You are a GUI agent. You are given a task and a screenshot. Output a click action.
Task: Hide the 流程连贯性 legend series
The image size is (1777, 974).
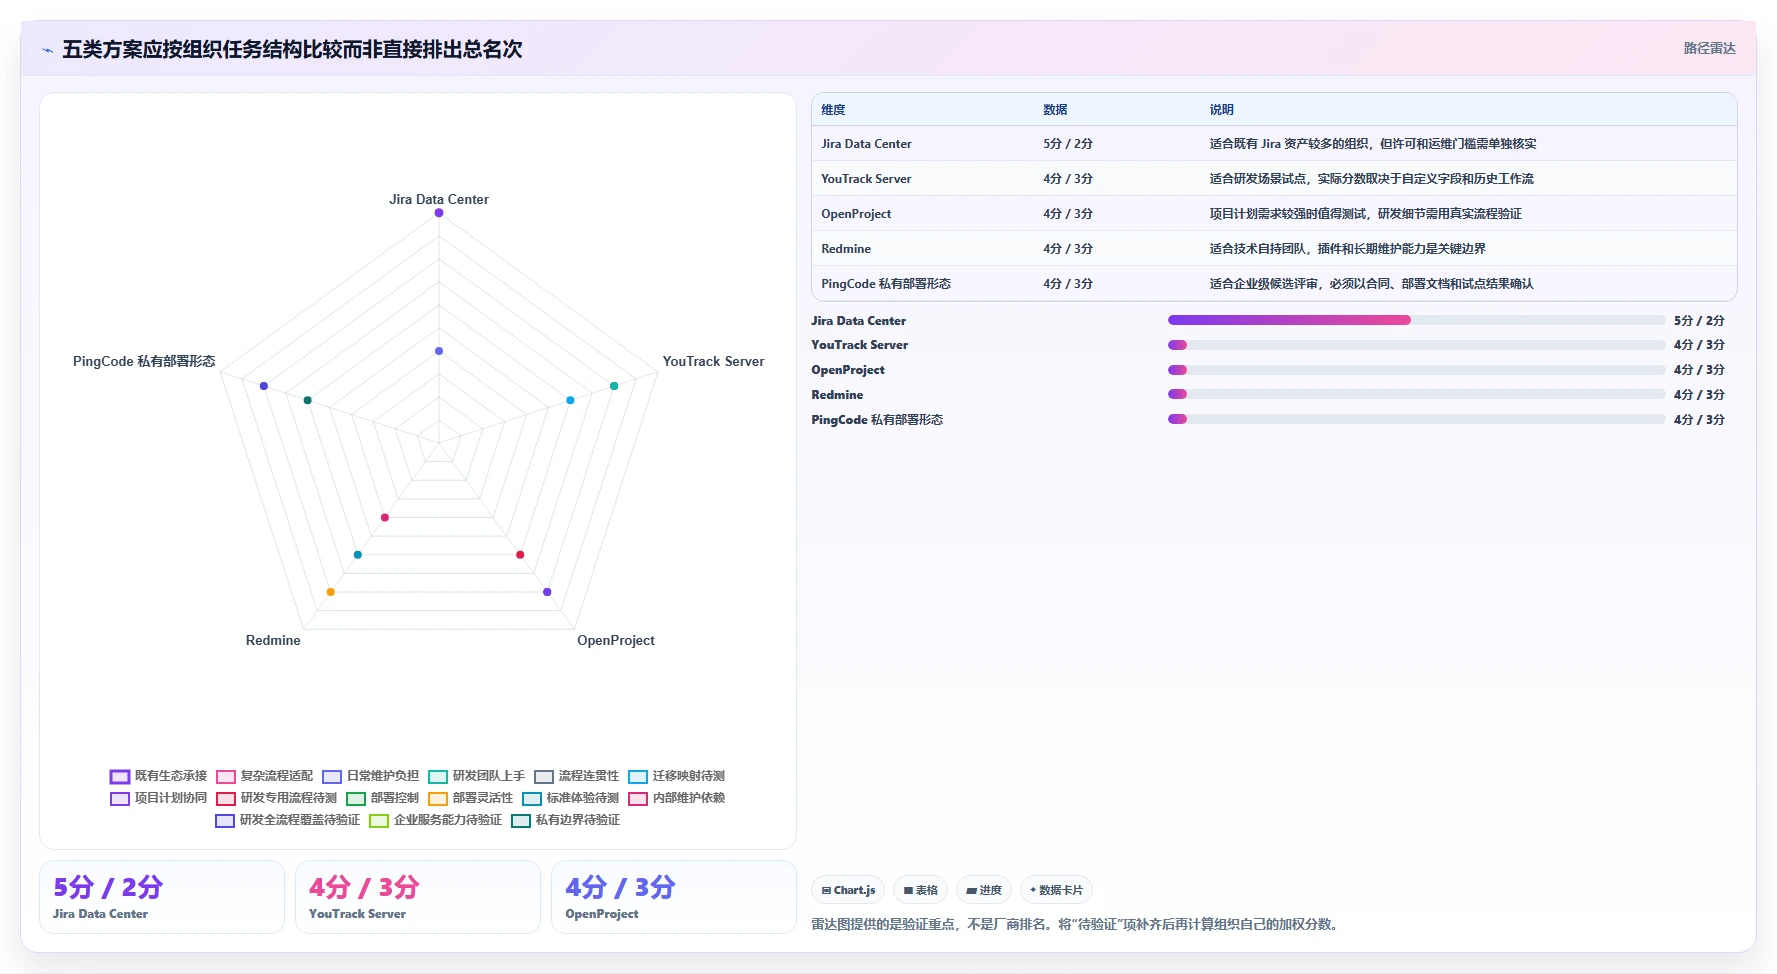(x=576, y=776)
